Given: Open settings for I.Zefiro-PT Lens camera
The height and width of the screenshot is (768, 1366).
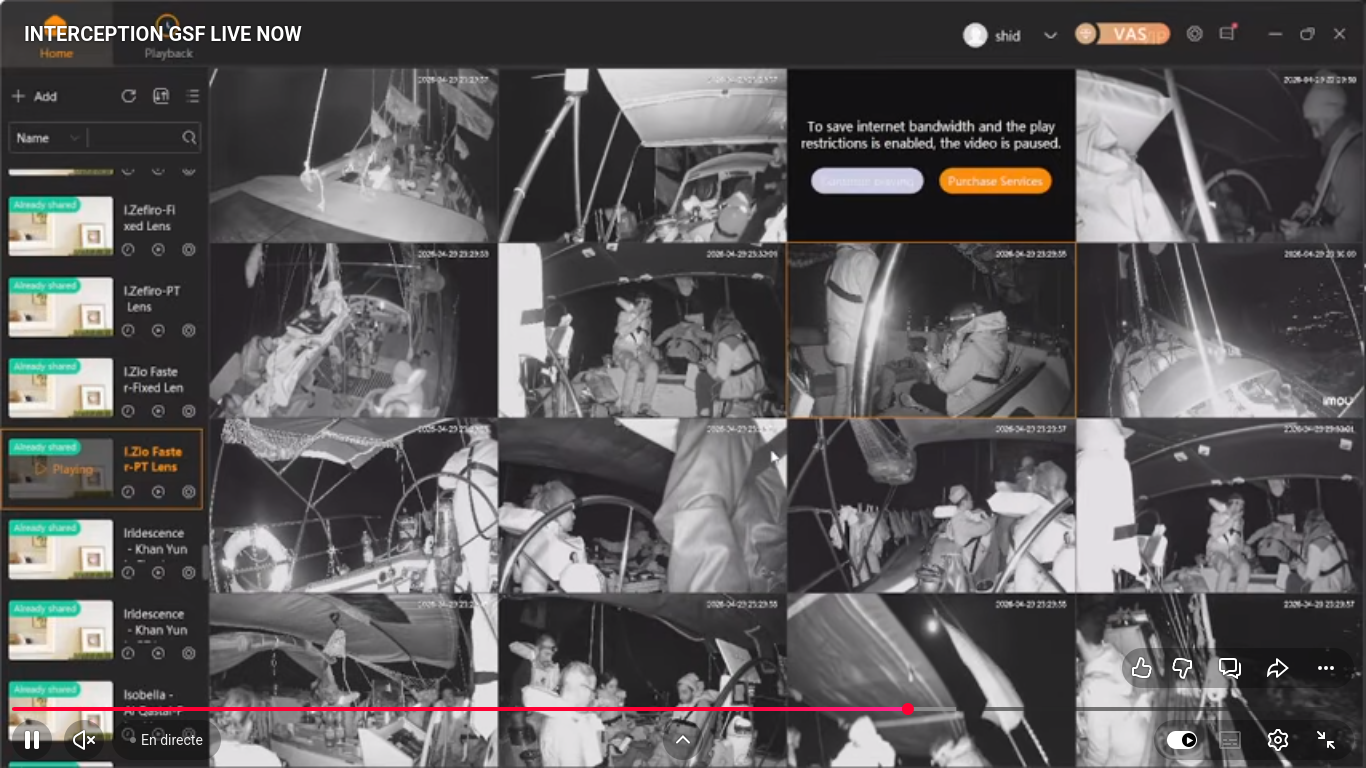Looking at the screenshot, I should click(189, 330).
